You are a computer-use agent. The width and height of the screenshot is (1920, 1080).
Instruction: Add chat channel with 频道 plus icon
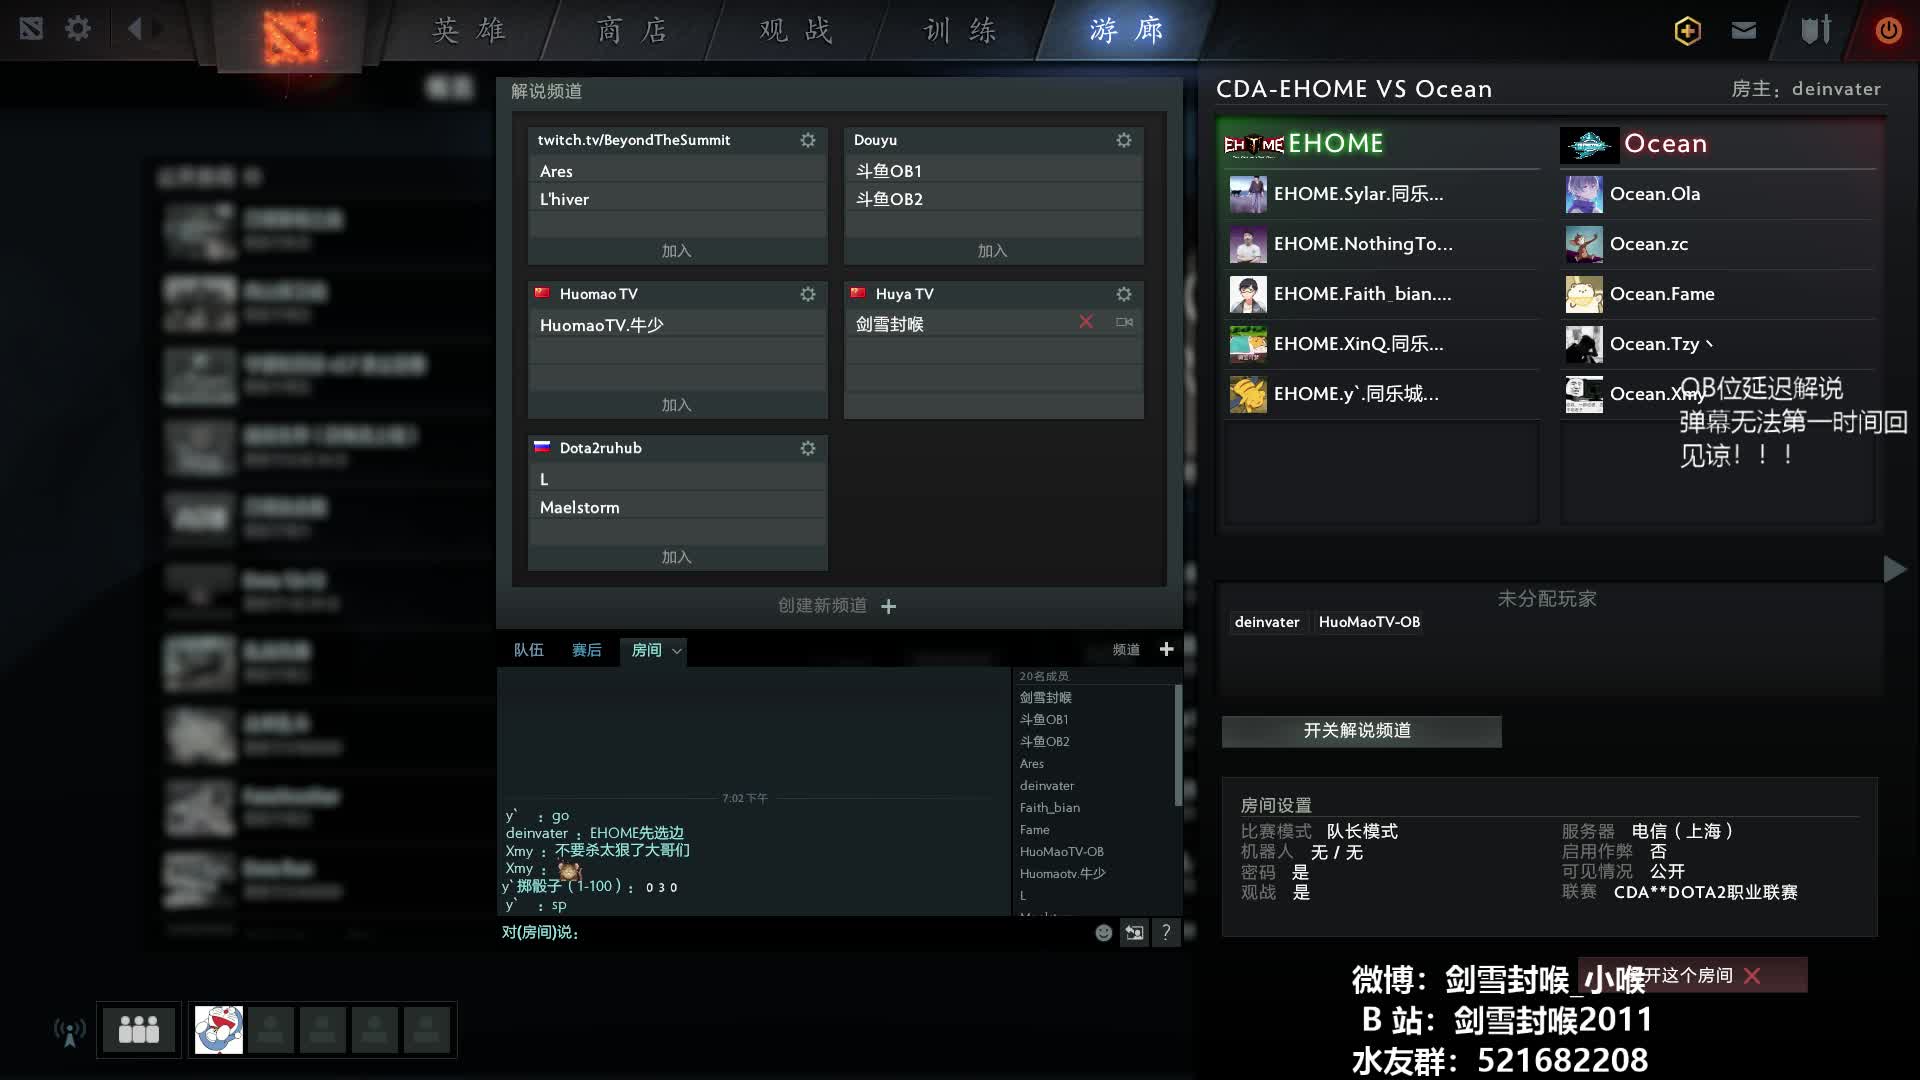[x=1166, y=649]
